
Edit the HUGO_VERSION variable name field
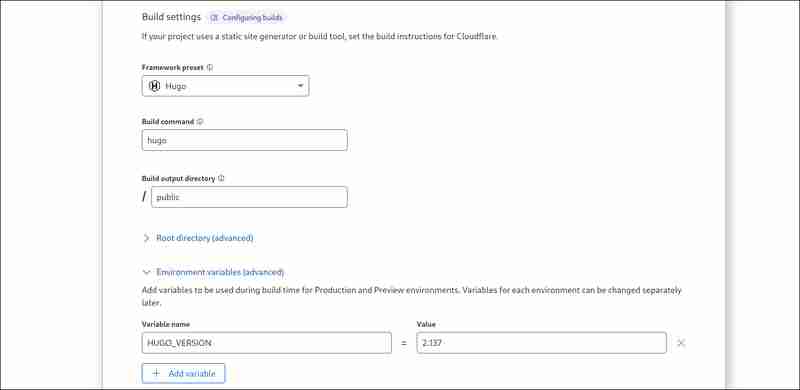click(266, 343)
